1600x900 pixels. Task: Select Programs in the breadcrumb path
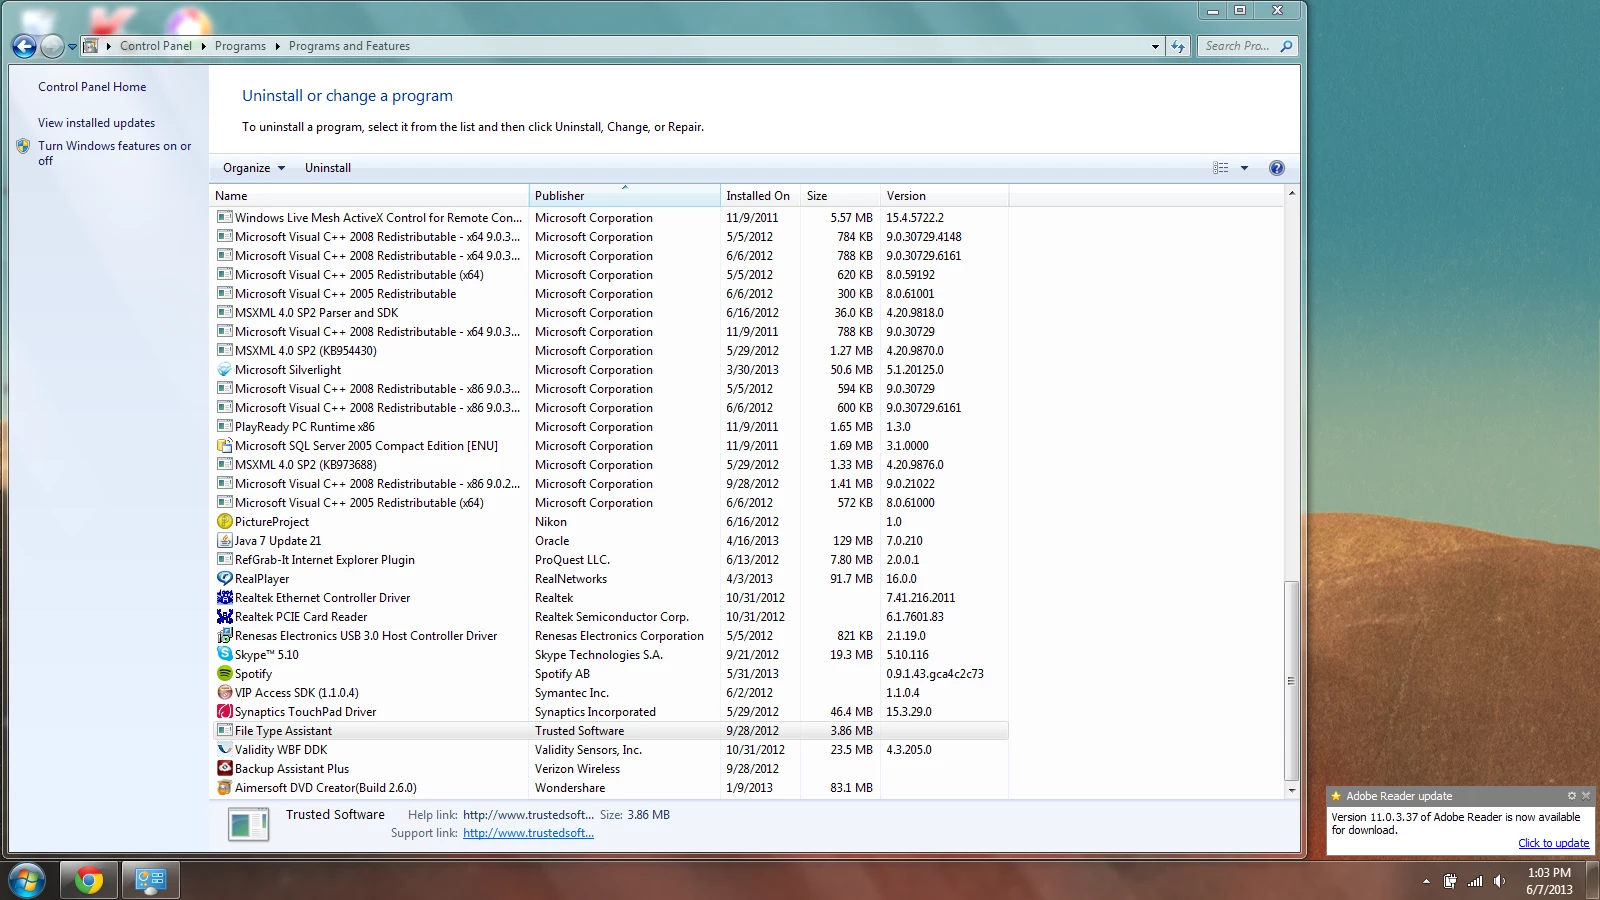click(240, 46)
